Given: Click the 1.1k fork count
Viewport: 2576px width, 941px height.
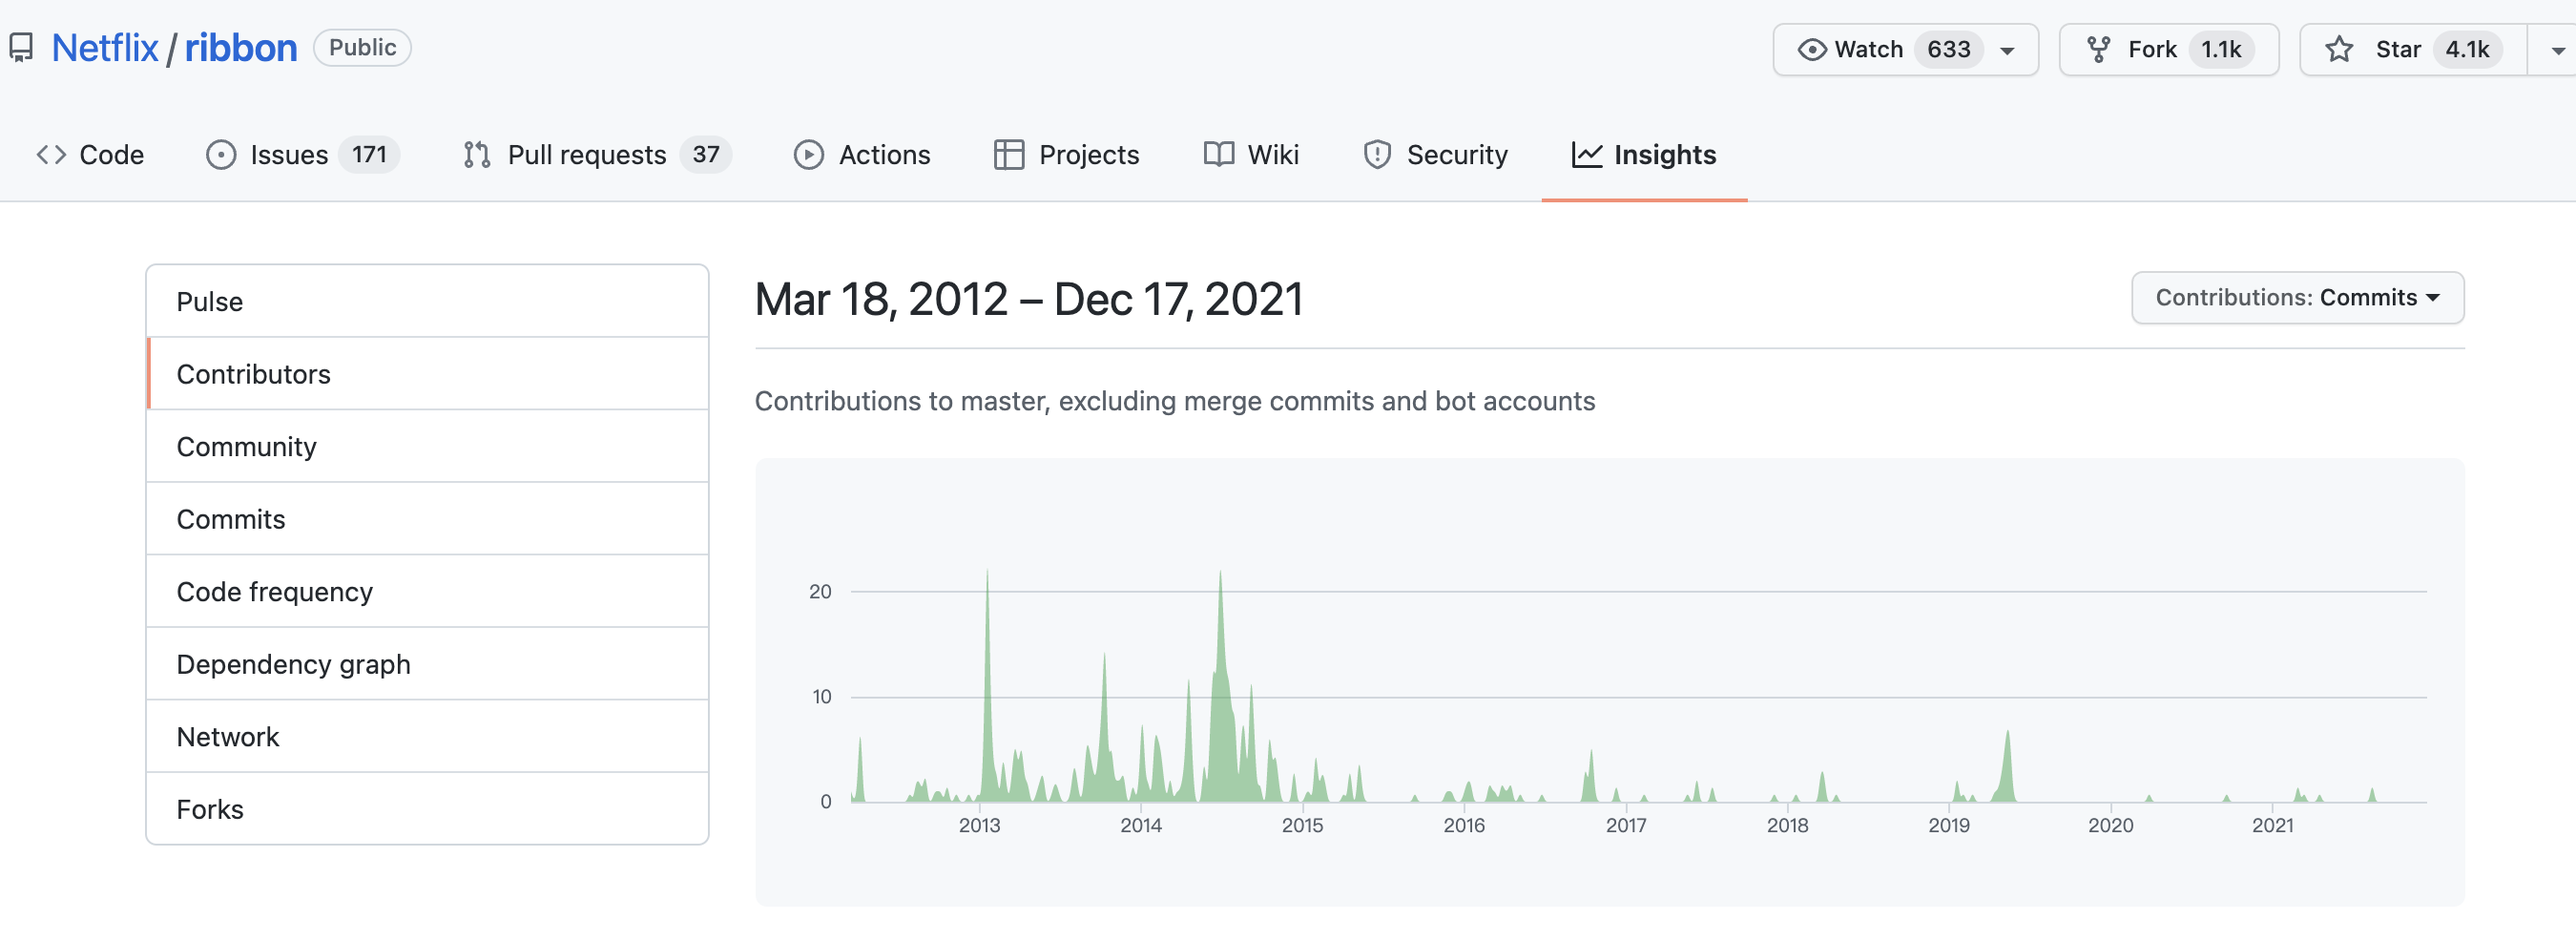Looking at the screenshot, I should 2221,49.
